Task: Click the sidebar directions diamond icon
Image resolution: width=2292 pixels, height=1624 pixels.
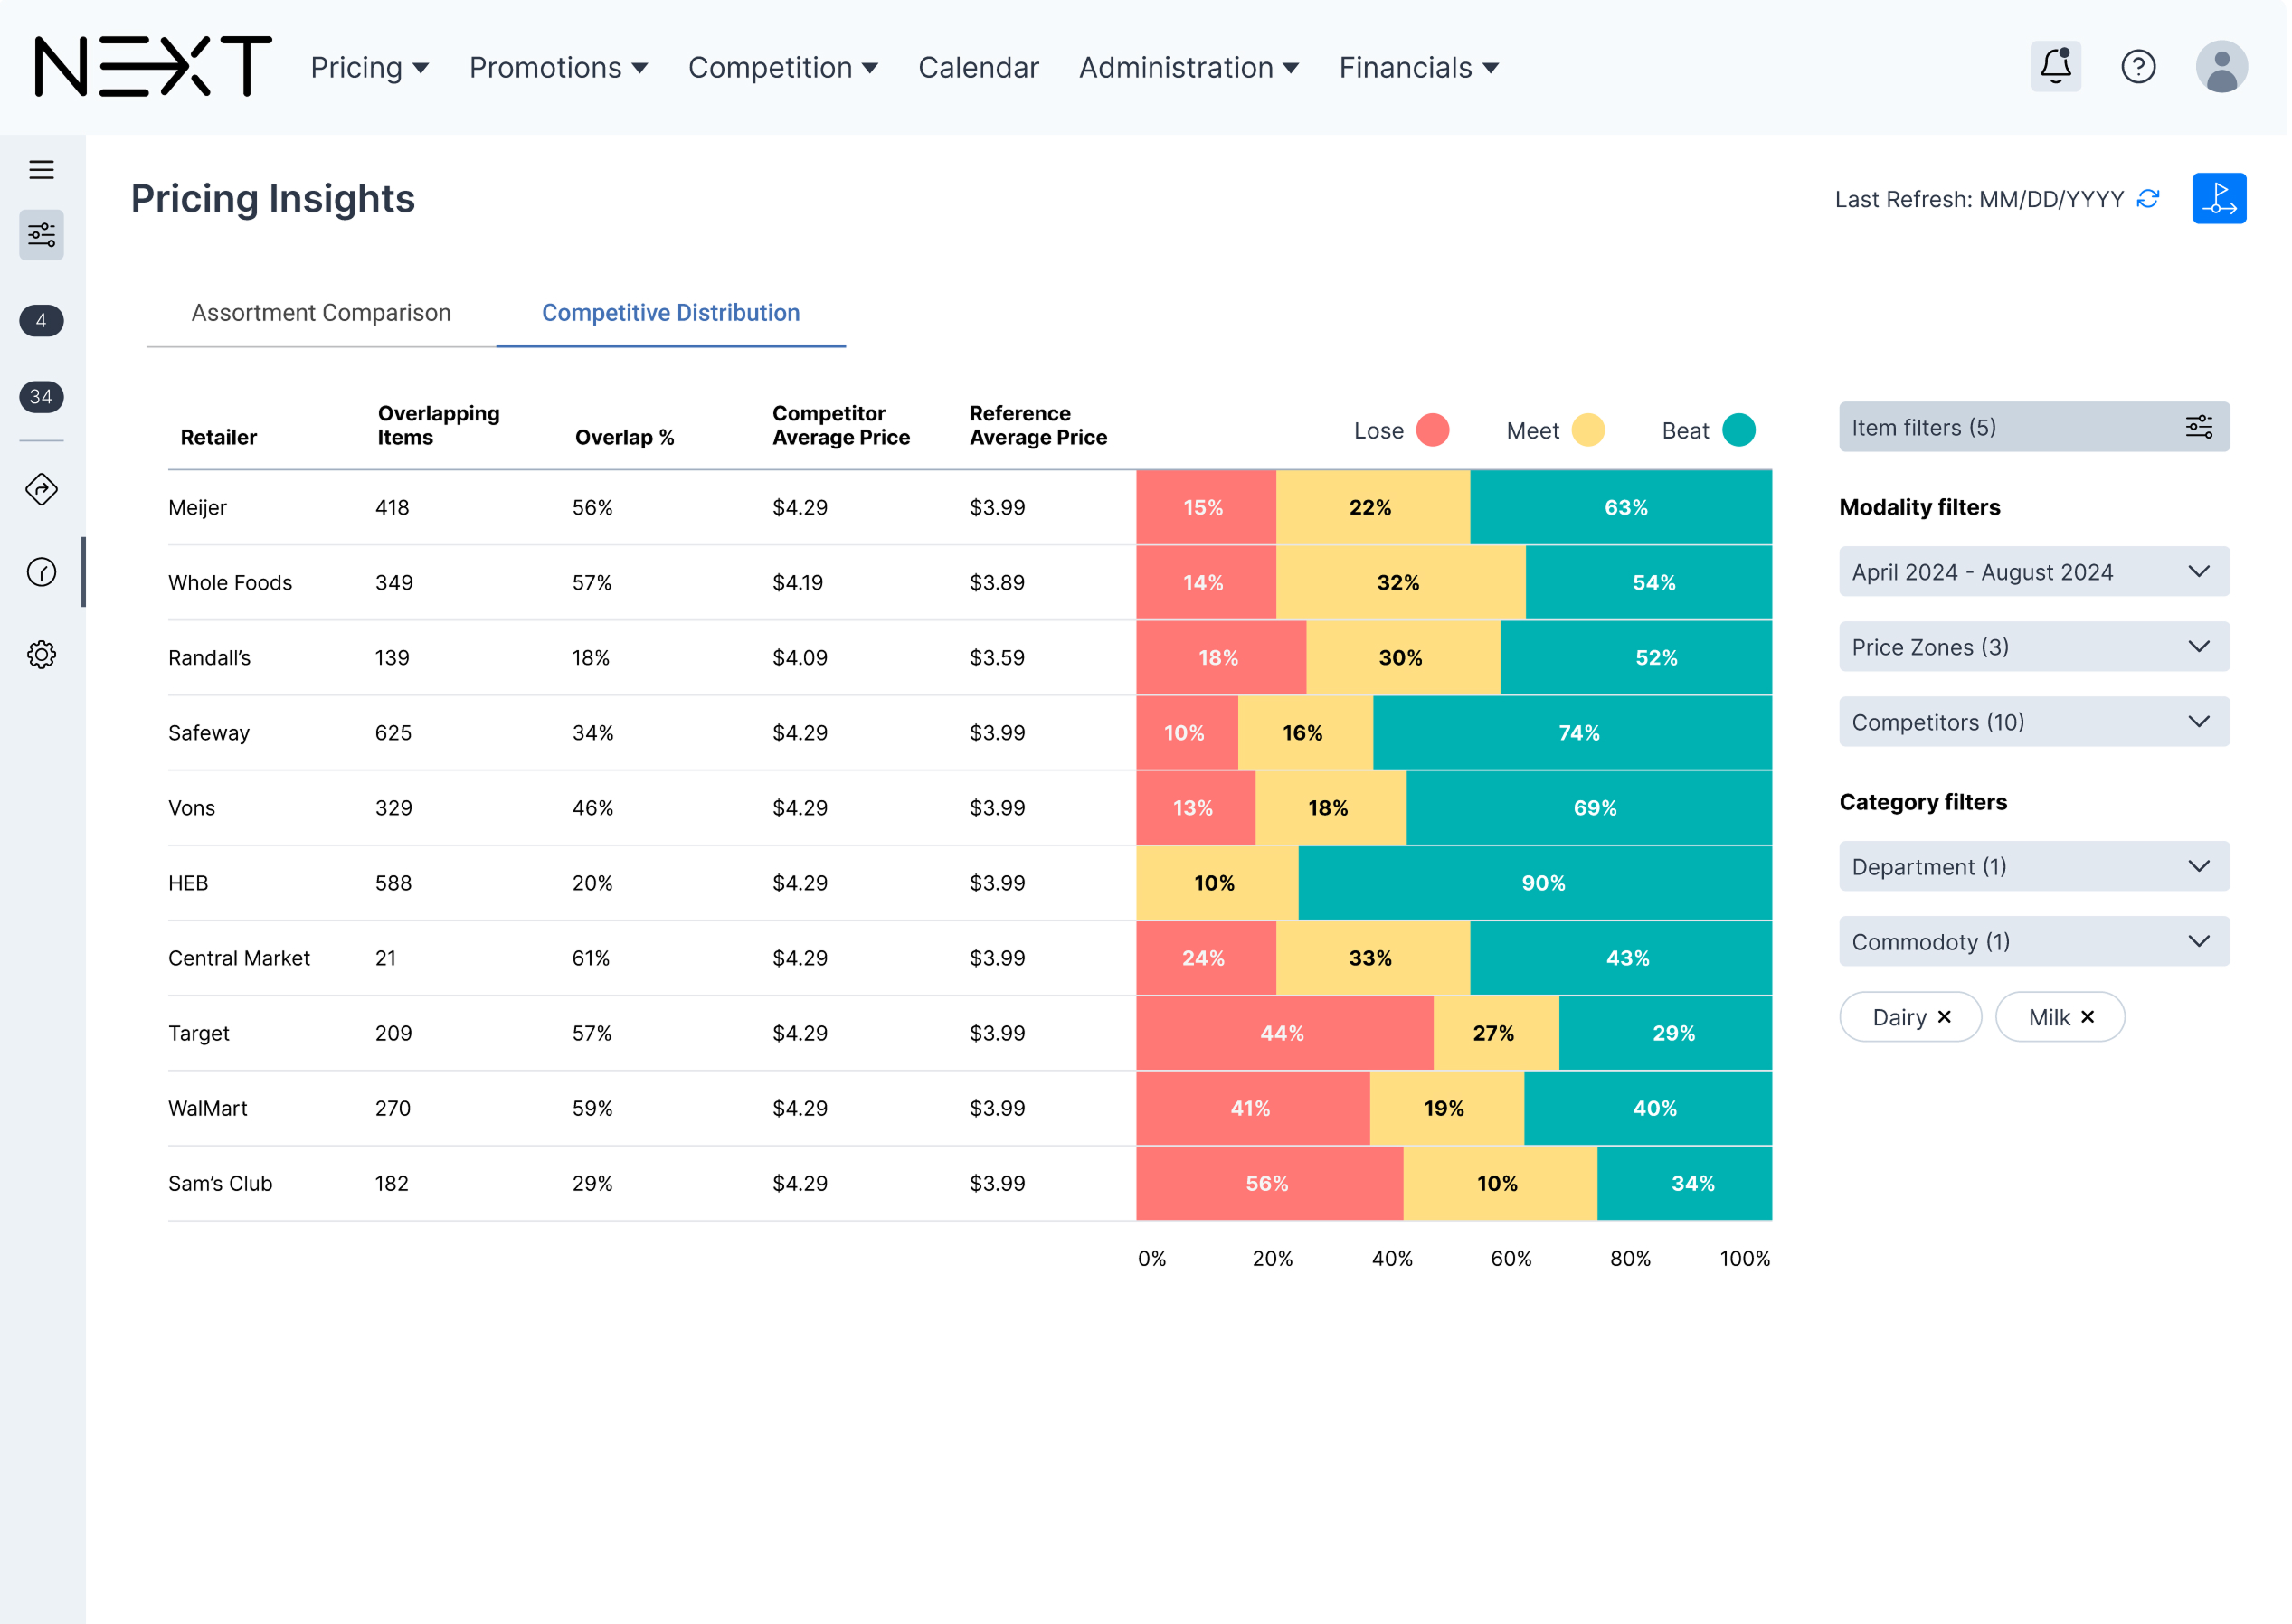Action: point(41,490)
